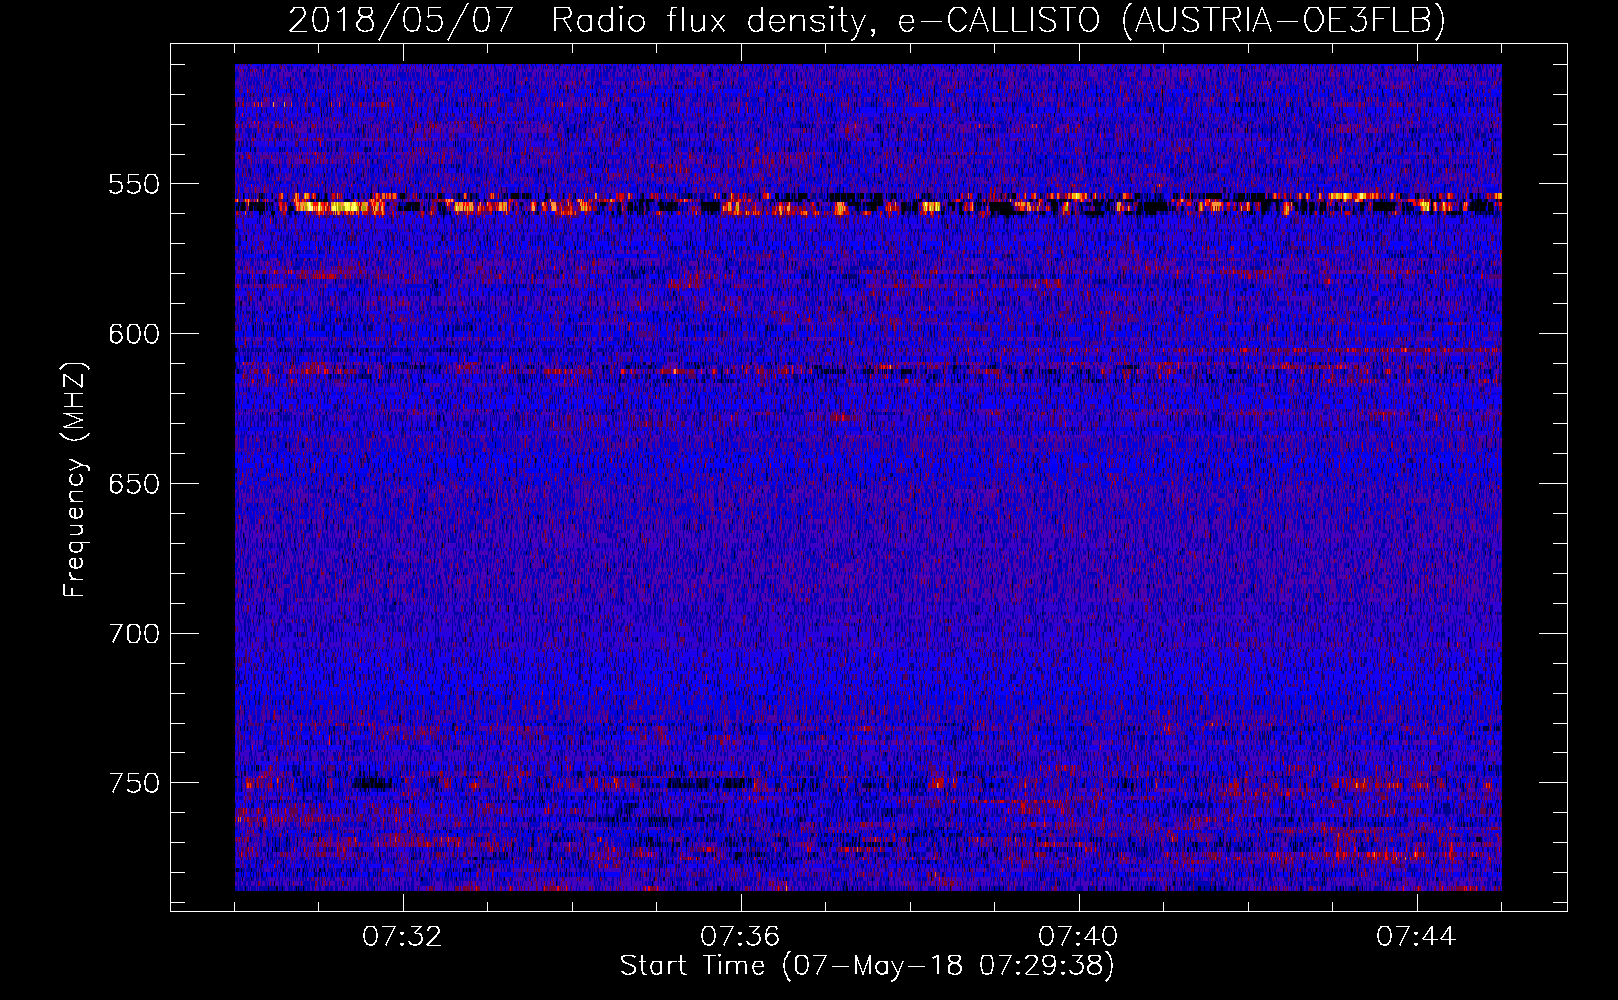1618x1000 pixels.
Task: Click the 600 frequency tick label
Action: [x=134, y=334]
